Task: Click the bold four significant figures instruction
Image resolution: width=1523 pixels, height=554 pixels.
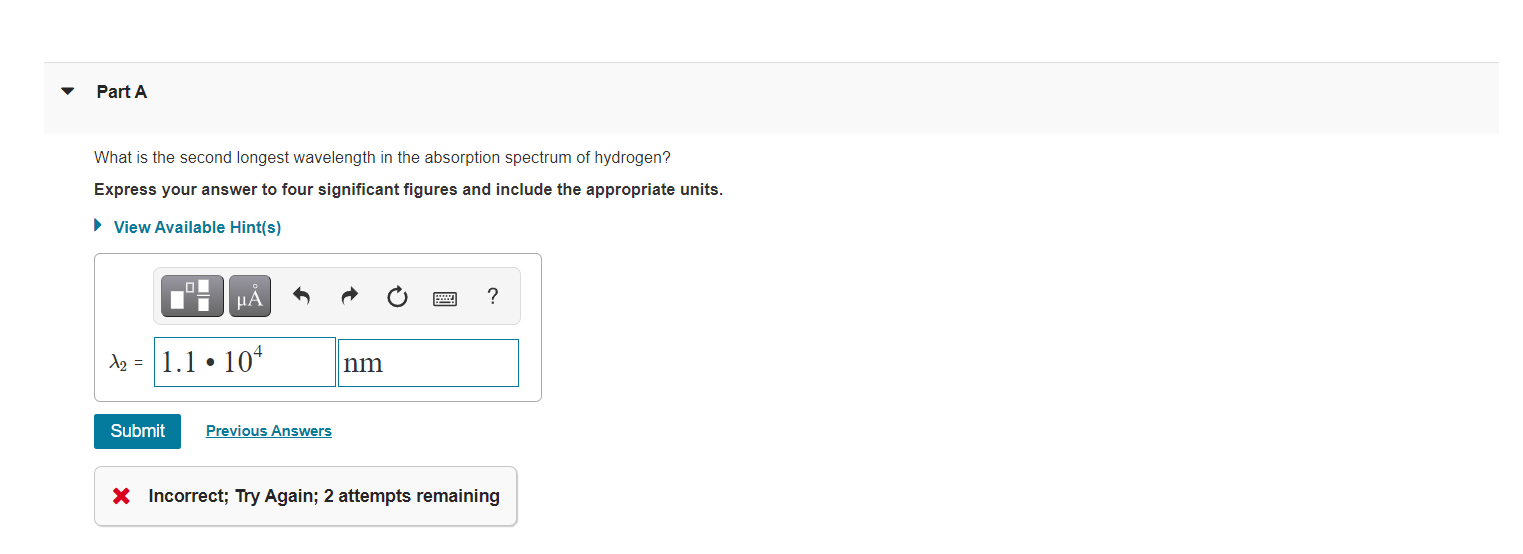Action: [408, 189]
